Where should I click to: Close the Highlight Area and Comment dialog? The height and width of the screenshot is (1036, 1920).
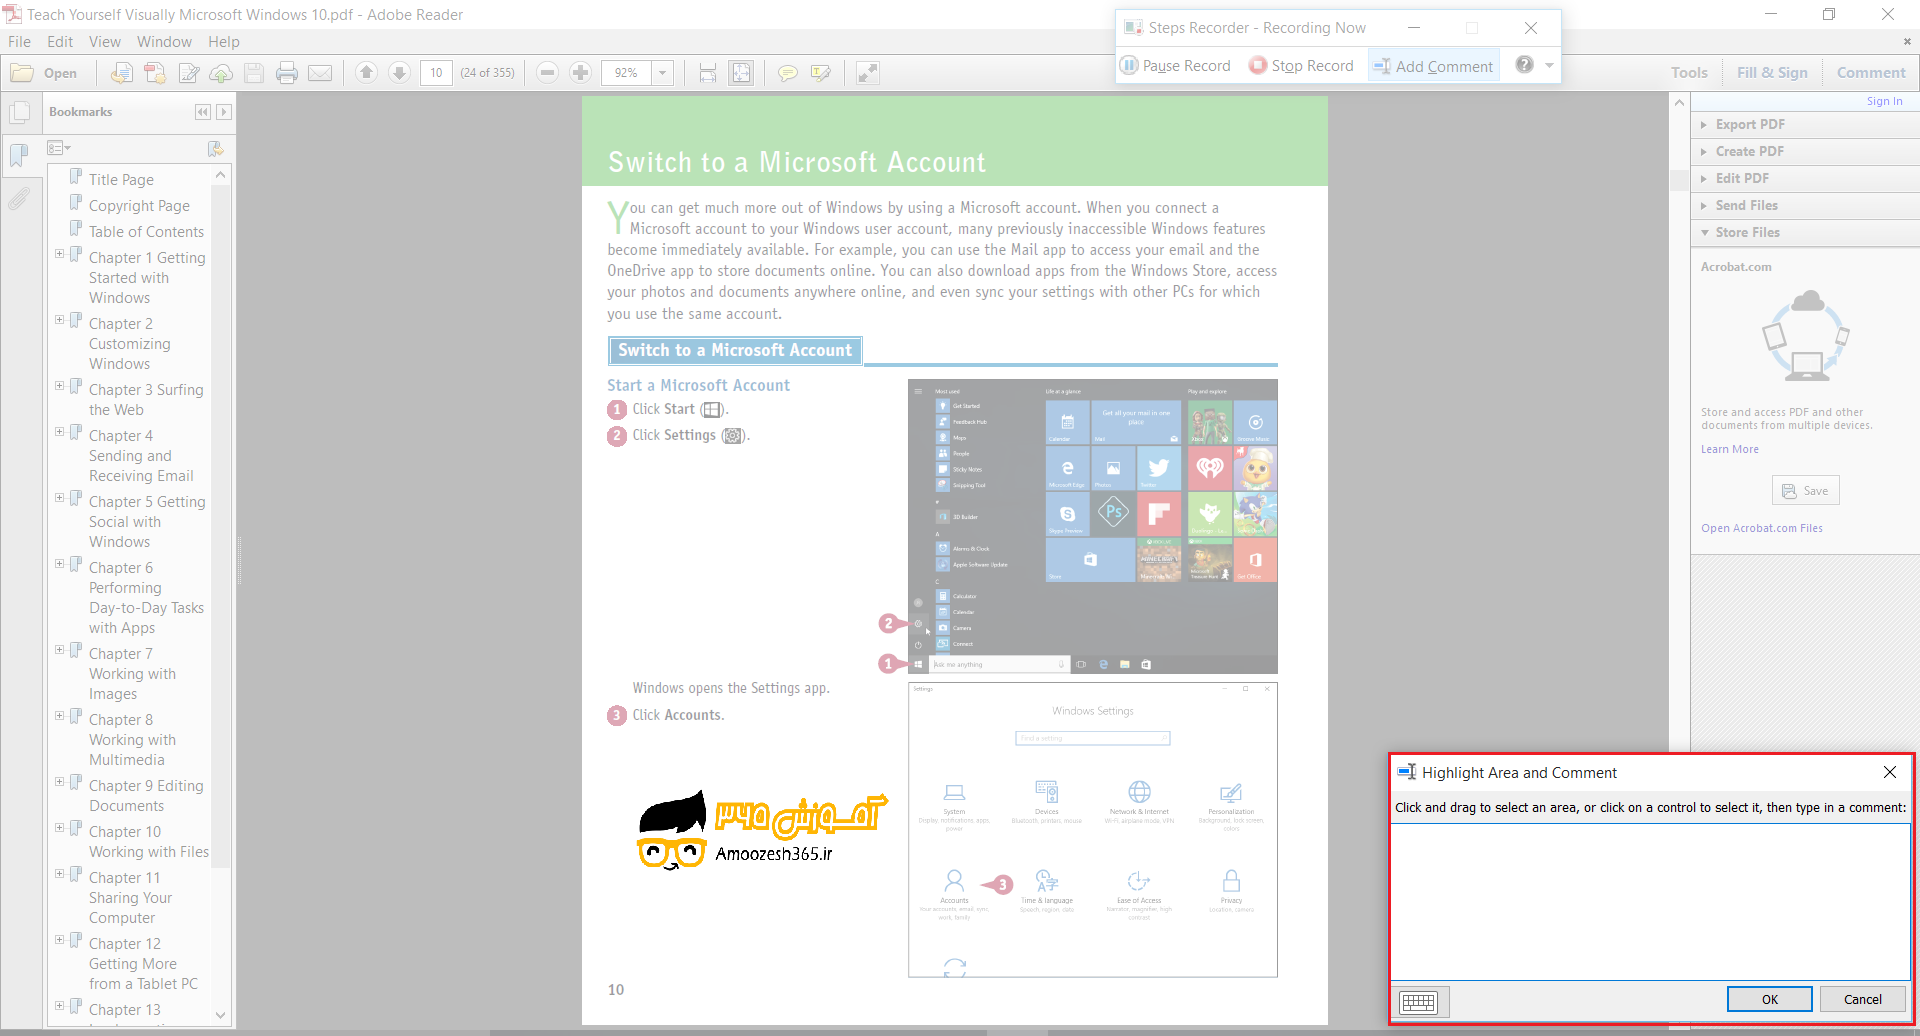pyautogui.click(x=1889, y=772)
